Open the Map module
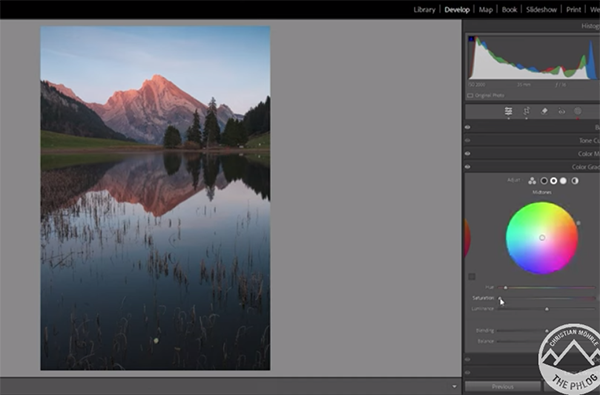This screenshot has width=600, height=395. coord(486,10)
